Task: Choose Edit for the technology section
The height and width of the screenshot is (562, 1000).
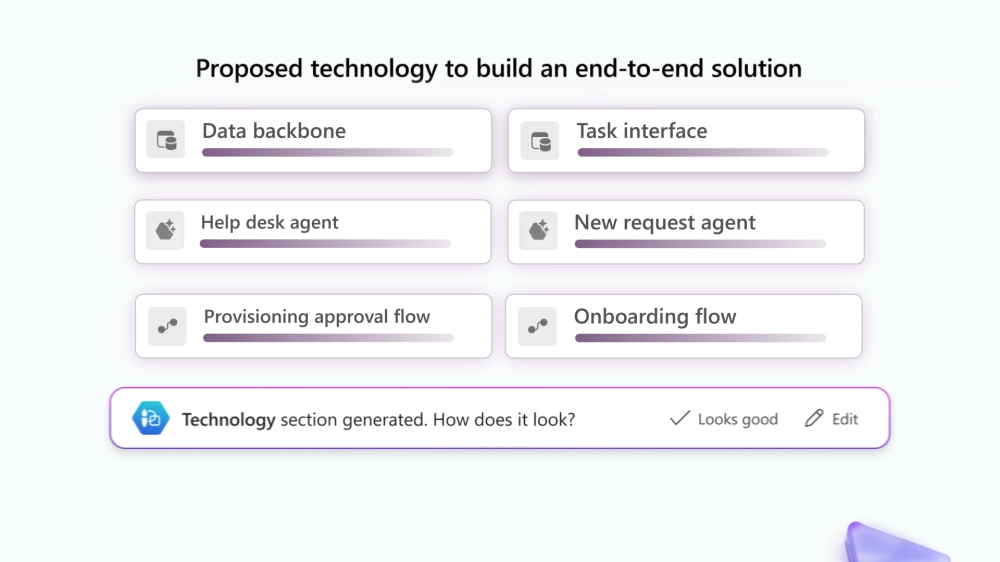Action: pyautogui.click(x=832, y=418)
